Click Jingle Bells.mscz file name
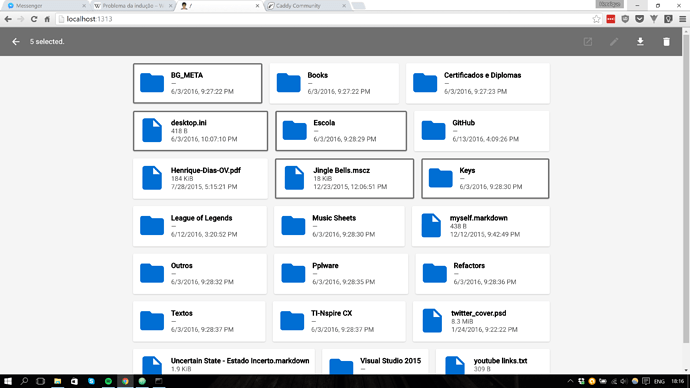Viewport: 690px width, 388px height. coord(341,170)
